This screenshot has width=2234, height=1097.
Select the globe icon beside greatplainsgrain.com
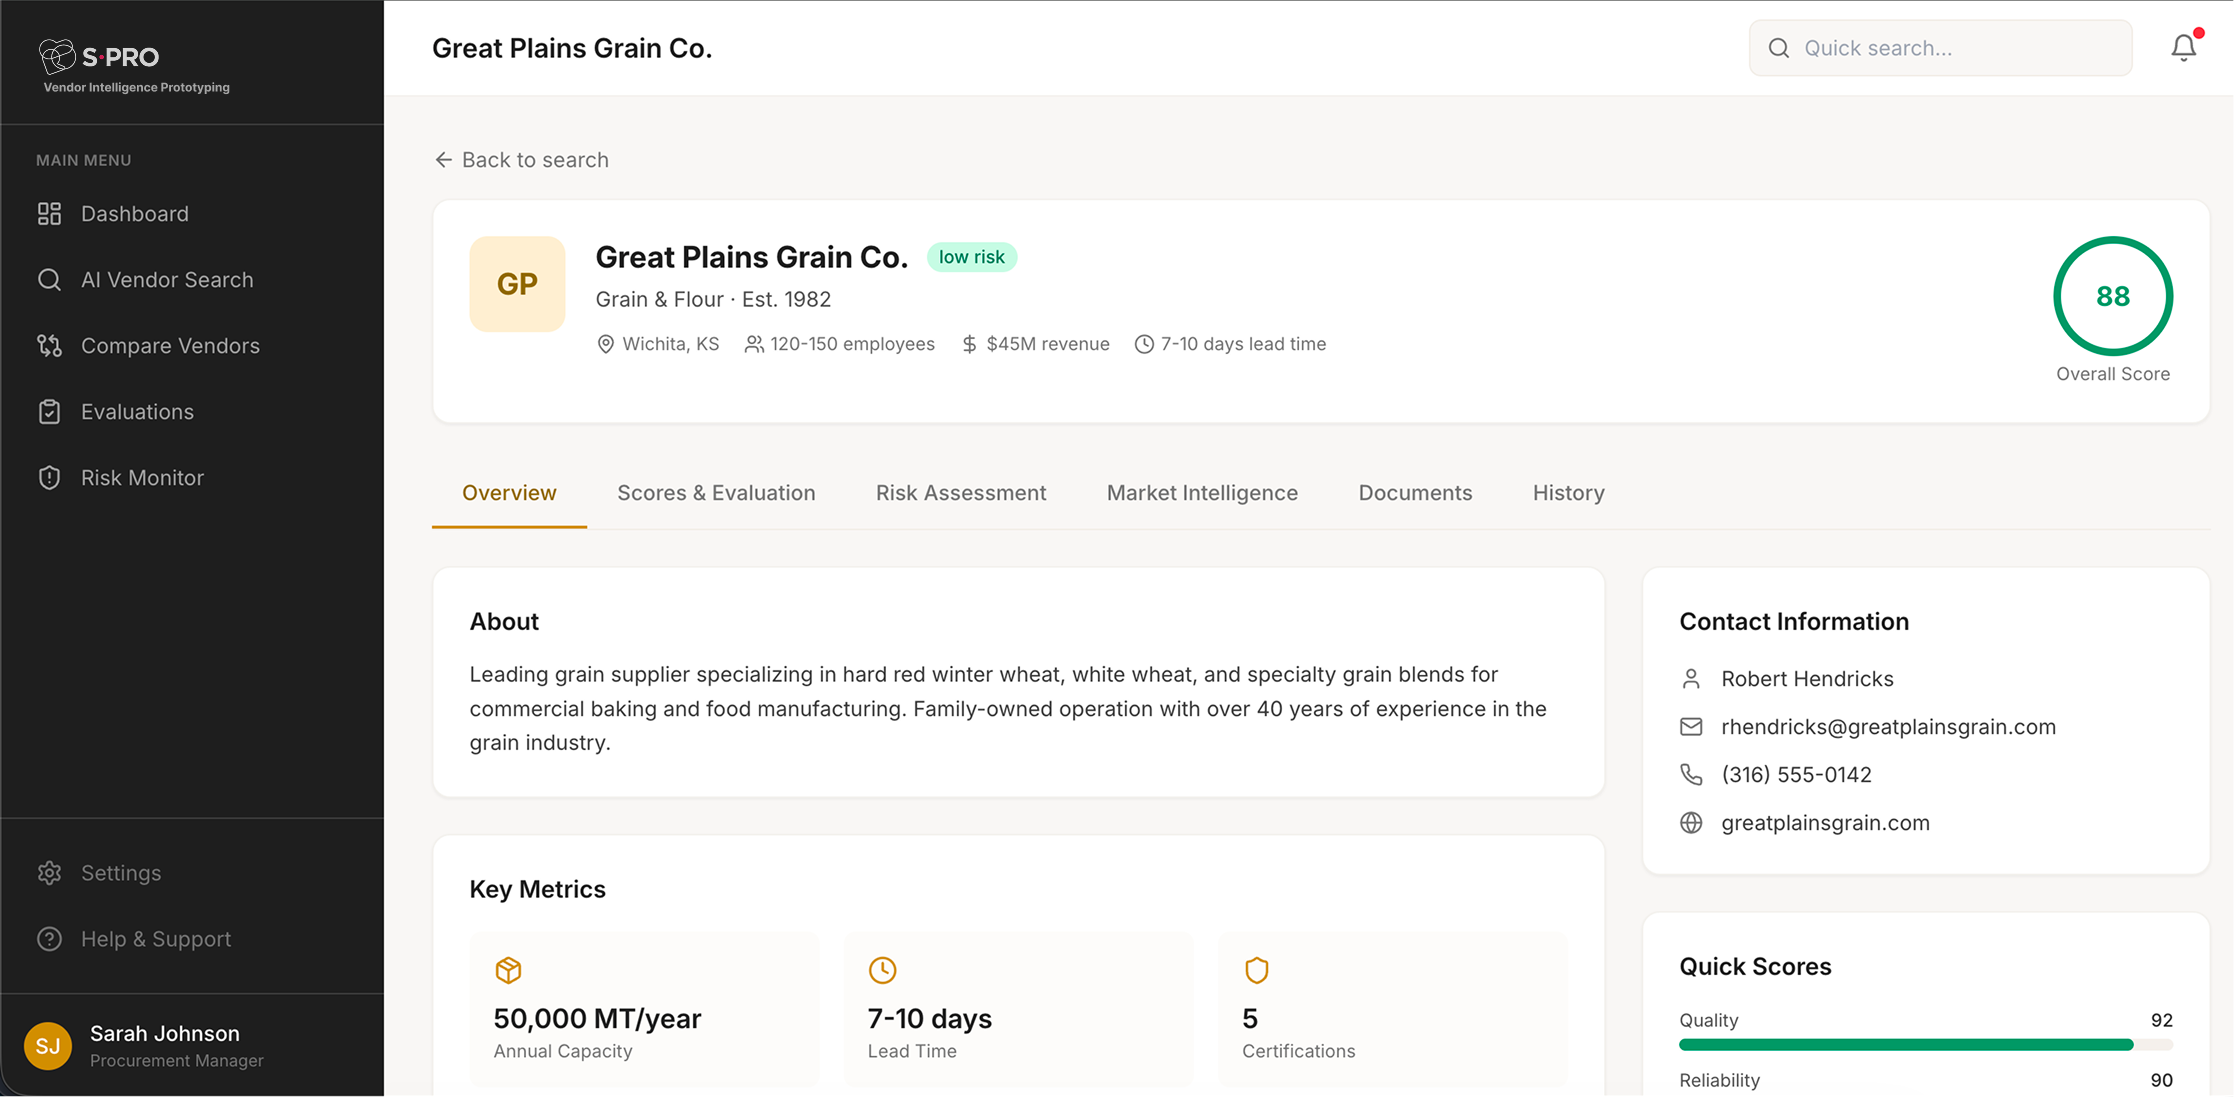(1691, 822)
